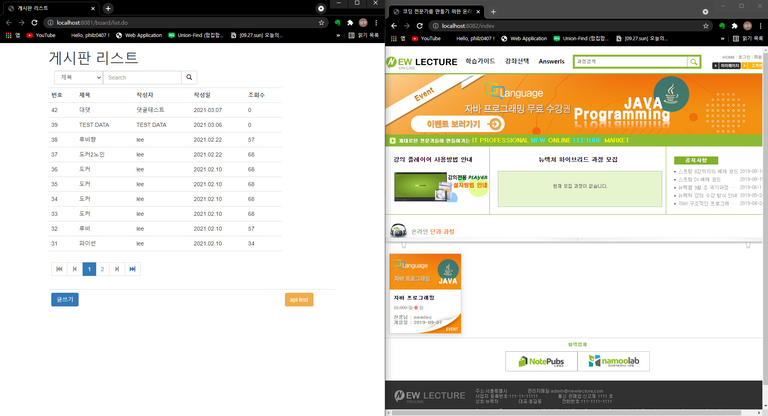Reload the left window board list page
The width and height of the screenshot is (768, 416).
tap(34, 23)
